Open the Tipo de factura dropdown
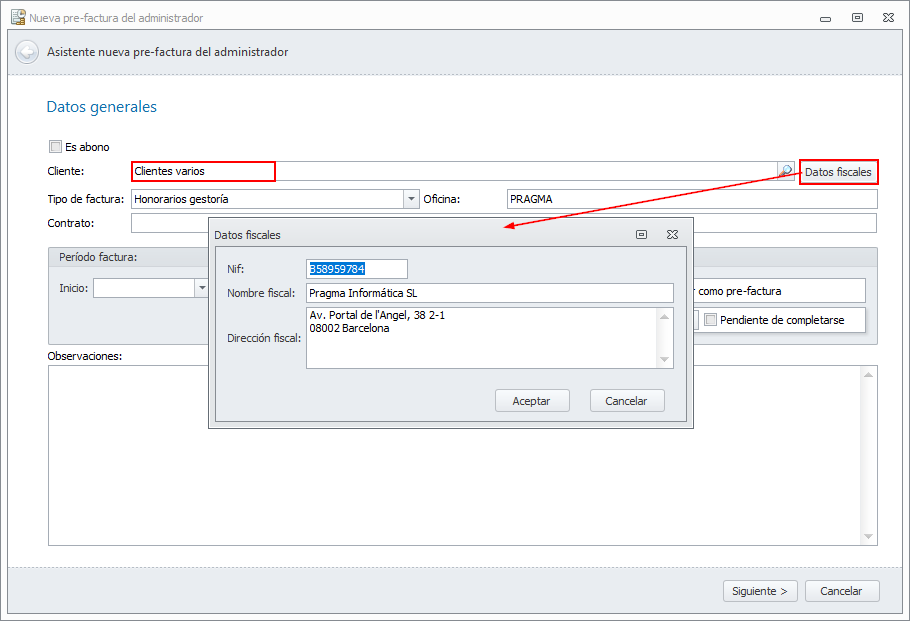 pyautogui.click(x=411, y=199)
